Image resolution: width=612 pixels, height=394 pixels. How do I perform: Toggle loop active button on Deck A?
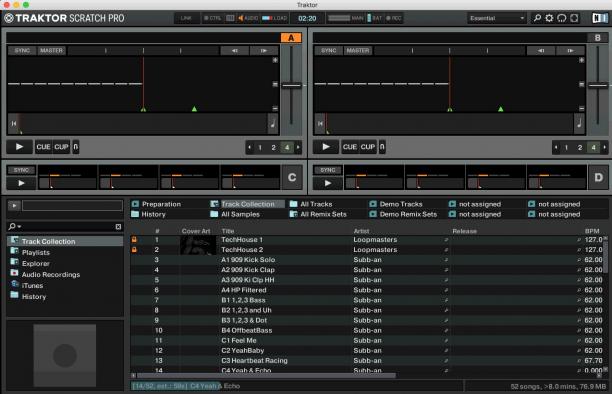click(76, 147)
